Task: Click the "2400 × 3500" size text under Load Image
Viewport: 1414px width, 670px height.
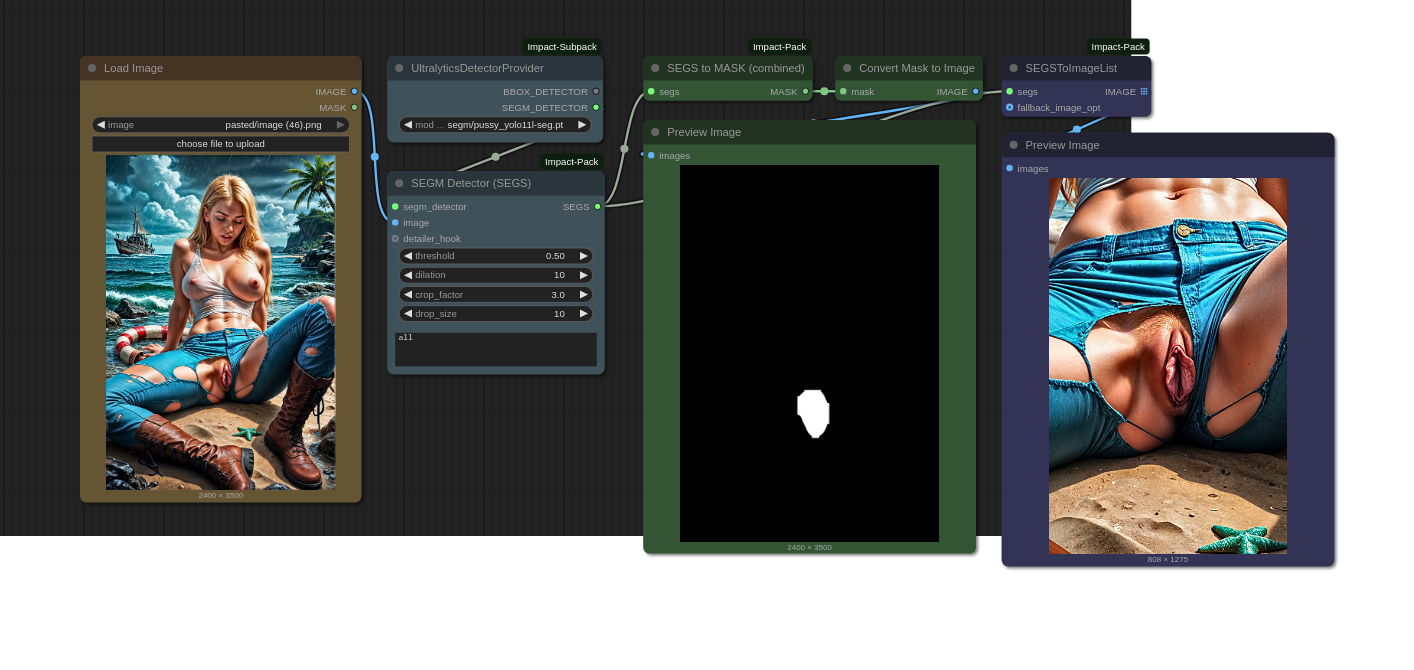Action: pyautogui.click(x=220, y=495)
